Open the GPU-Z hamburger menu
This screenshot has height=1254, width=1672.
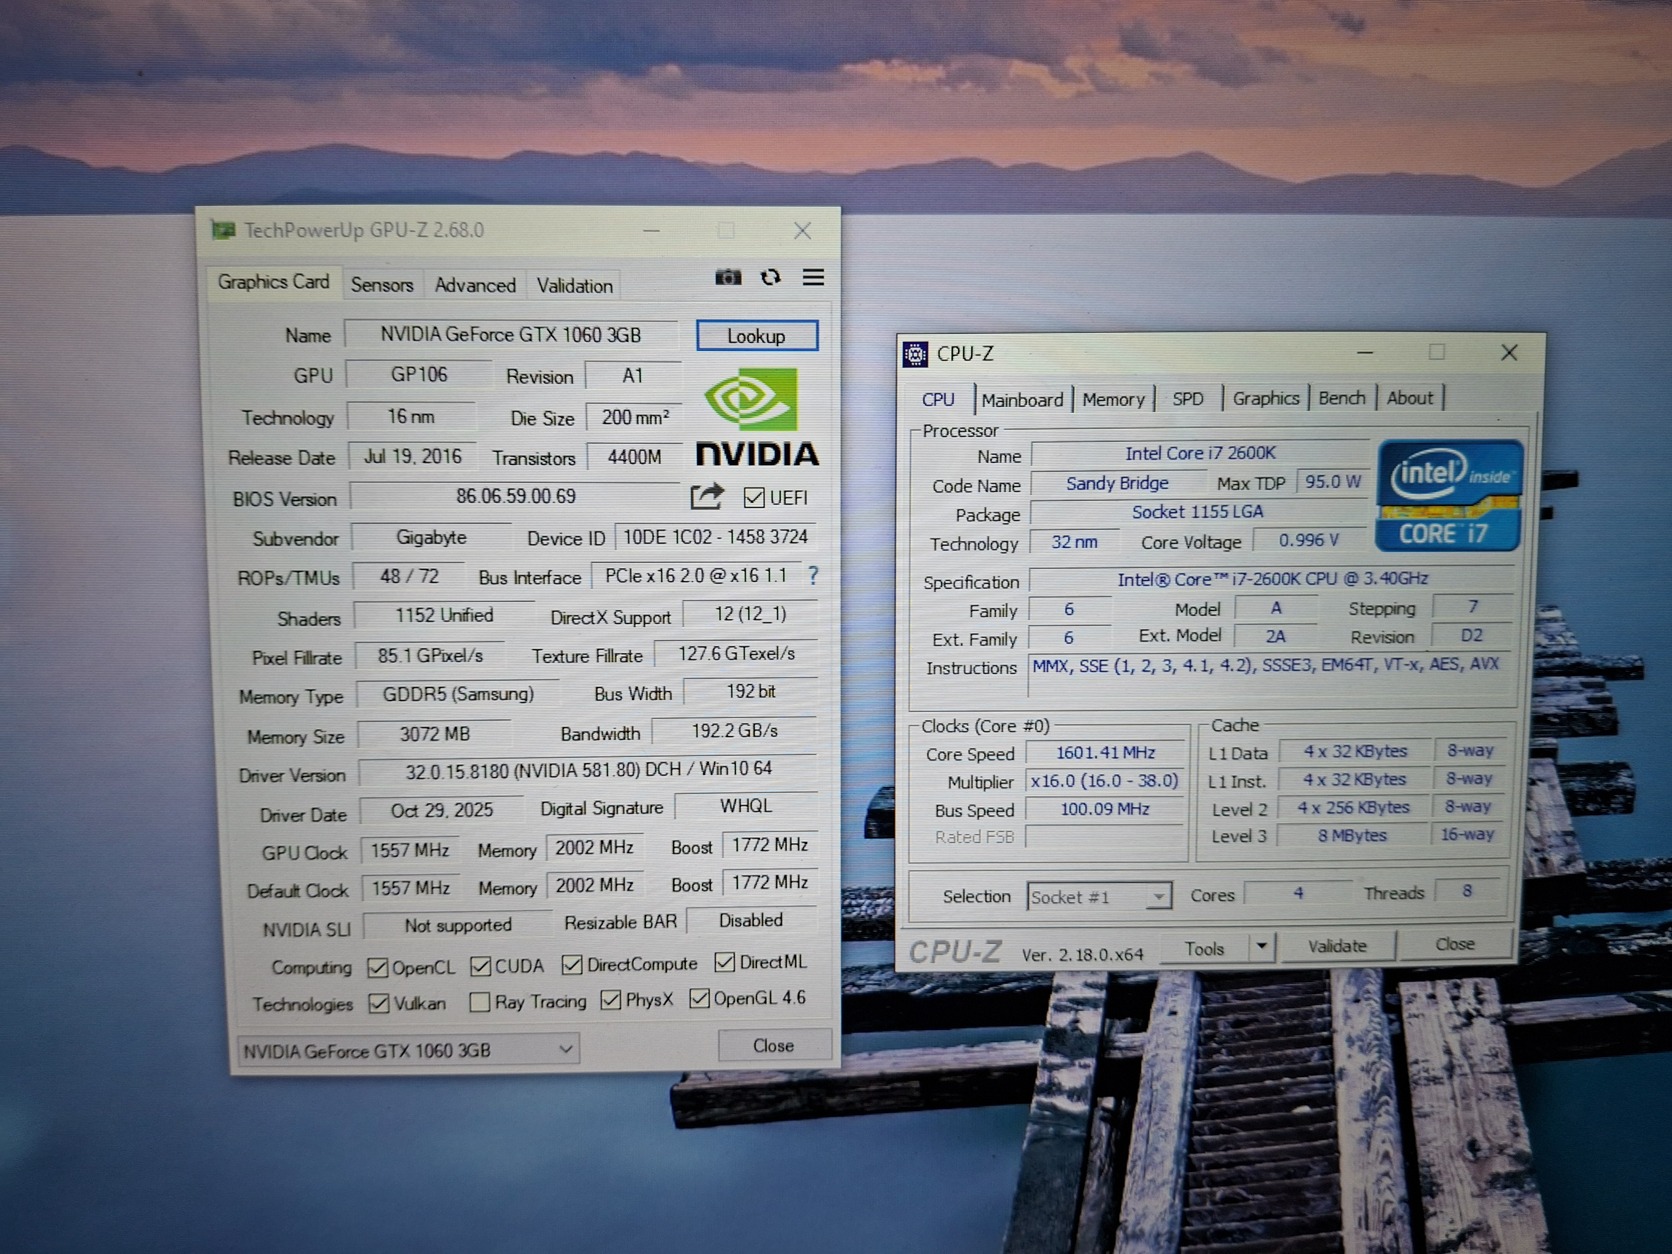[813, 277]
